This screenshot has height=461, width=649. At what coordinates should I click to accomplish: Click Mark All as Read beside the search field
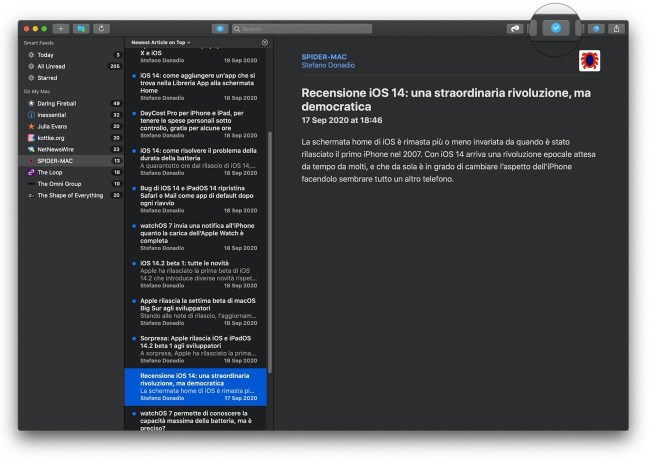tap(220, 29)
